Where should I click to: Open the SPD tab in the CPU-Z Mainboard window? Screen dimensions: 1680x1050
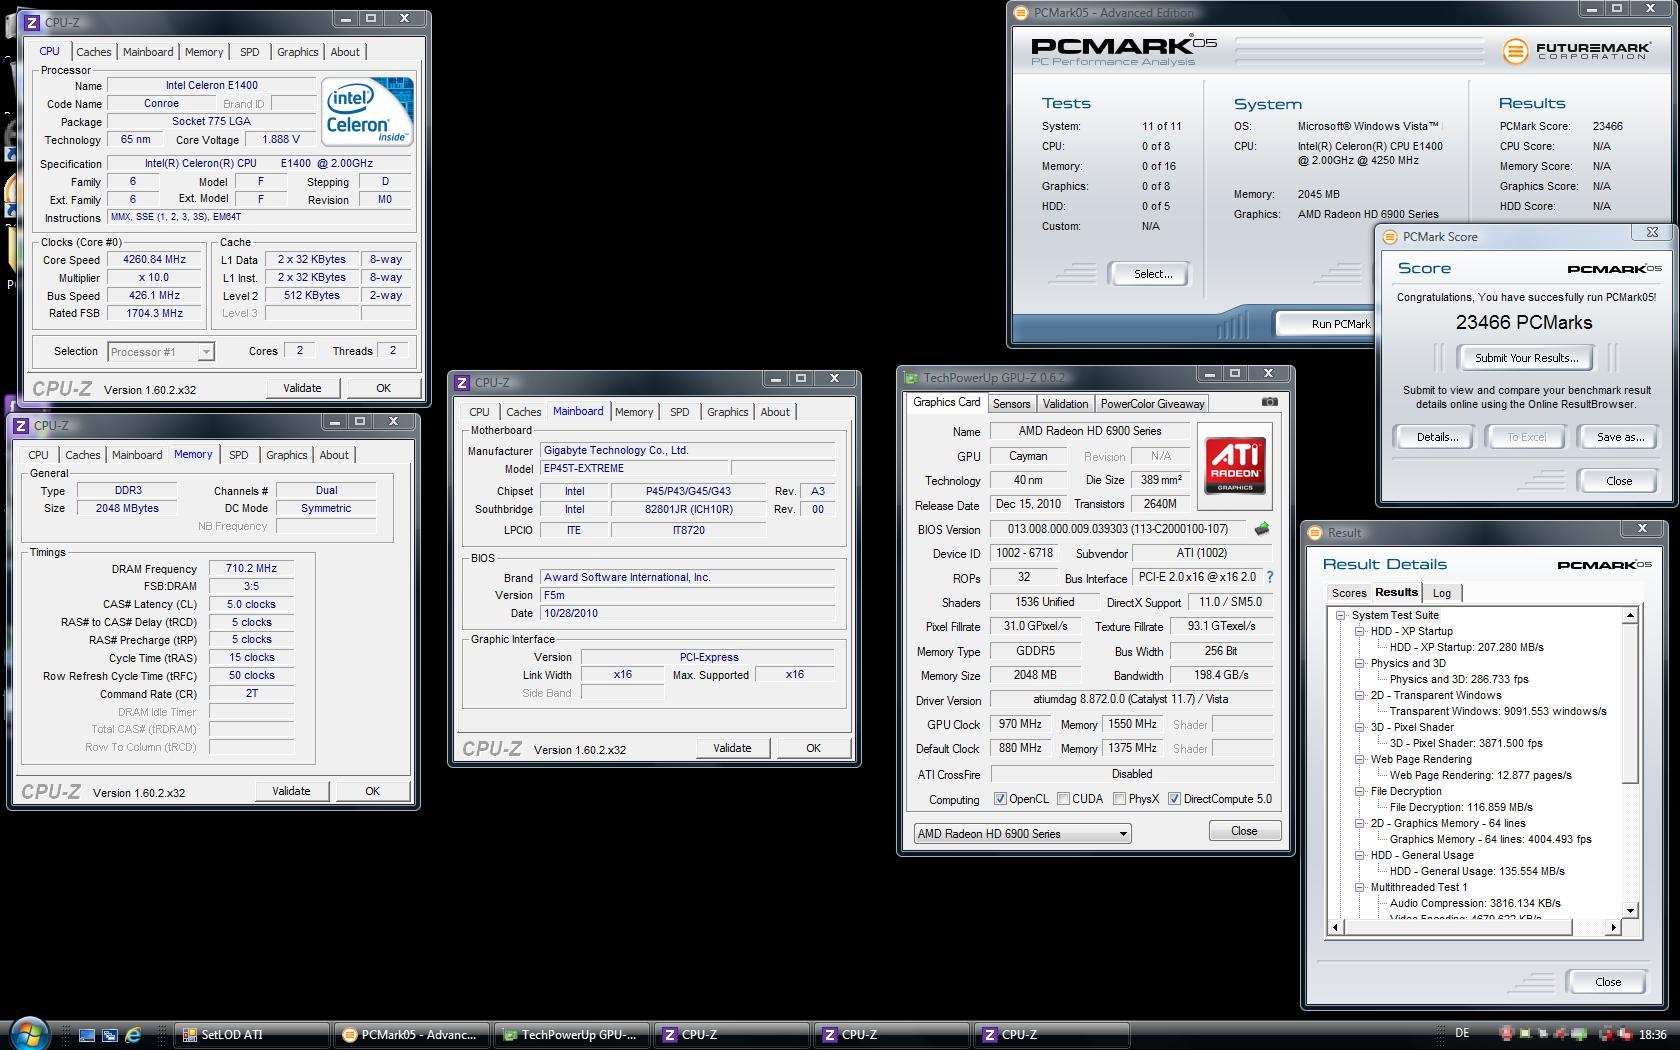[x=680, y=412]
